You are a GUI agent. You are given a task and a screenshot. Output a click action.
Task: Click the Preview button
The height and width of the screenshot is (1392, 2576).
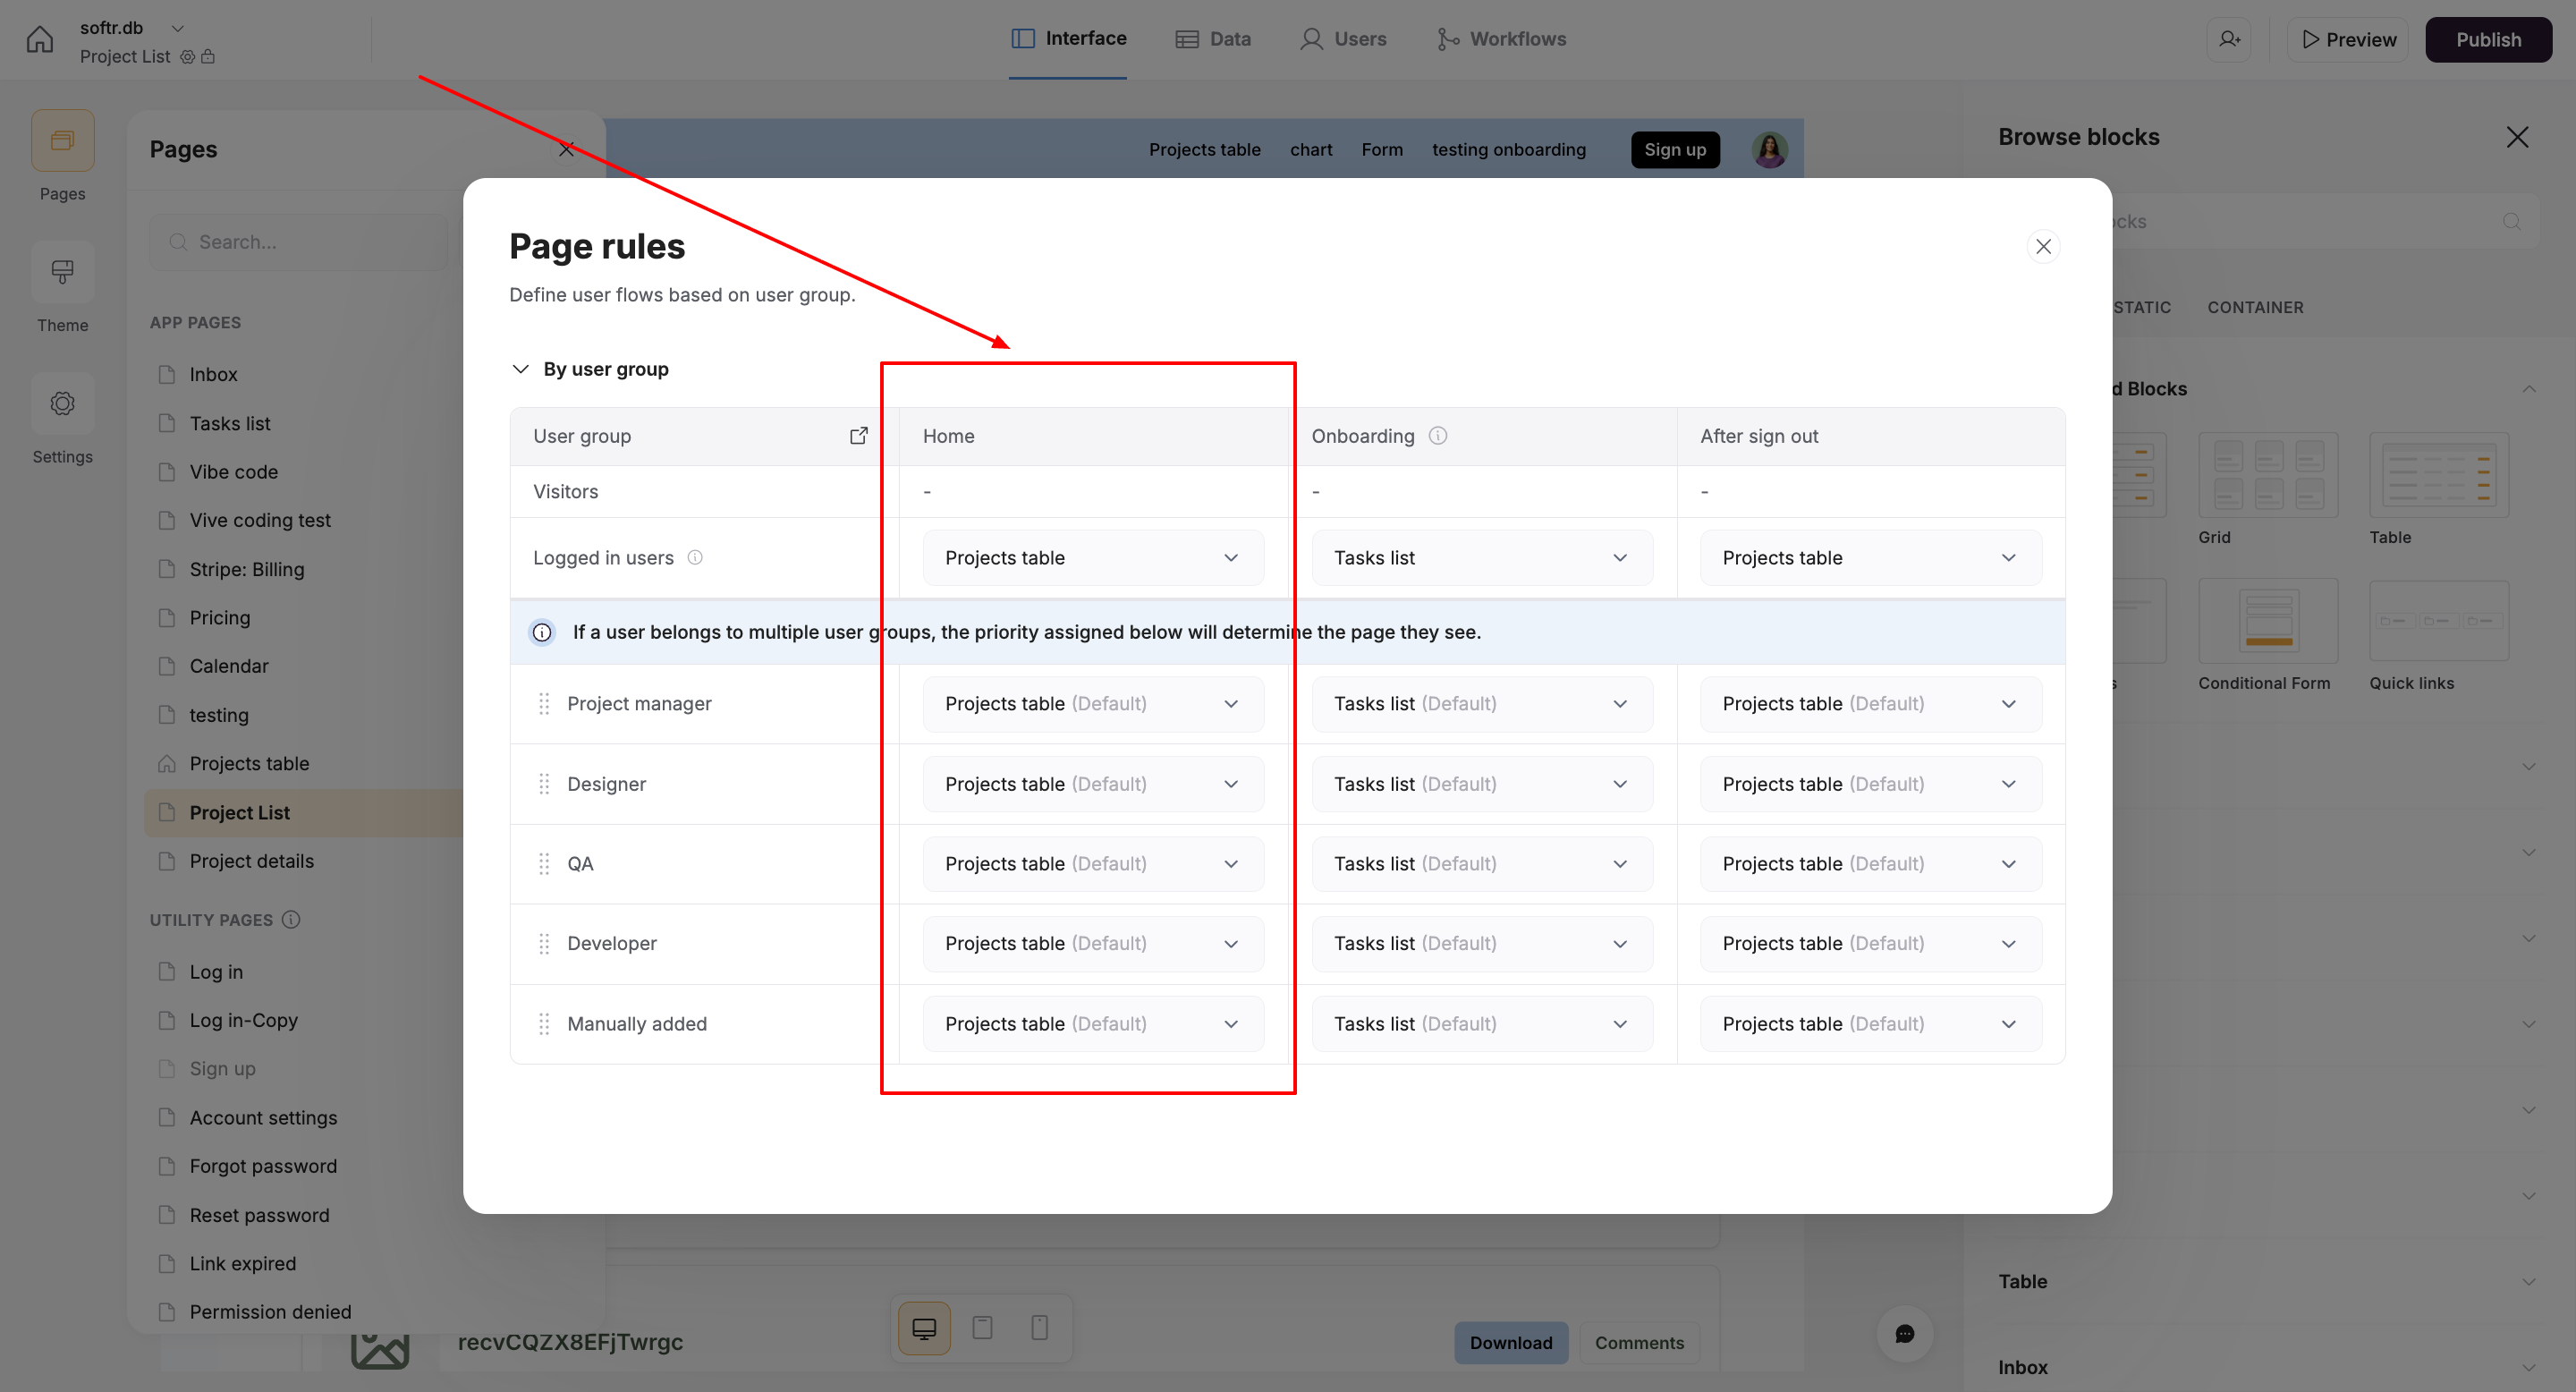pyautogui.click(x=2348, y=40)
